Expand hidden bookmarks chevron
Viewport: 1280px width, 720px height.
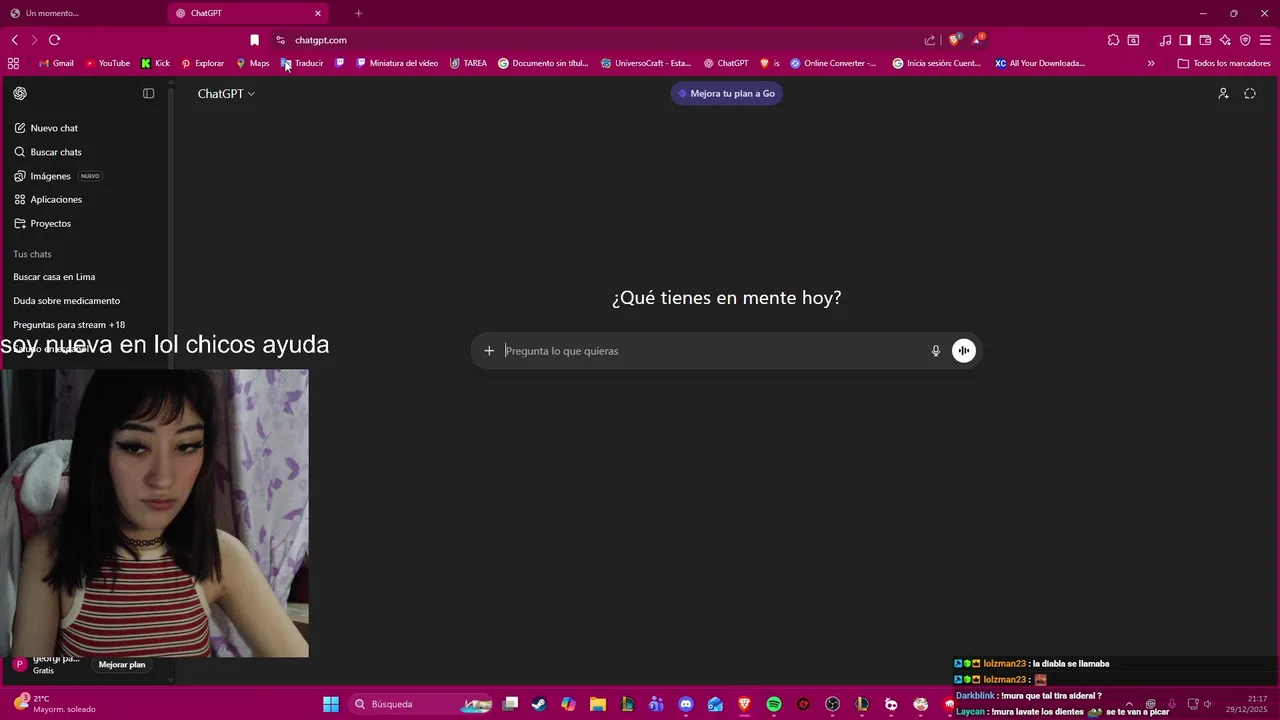pos(1151,63)
